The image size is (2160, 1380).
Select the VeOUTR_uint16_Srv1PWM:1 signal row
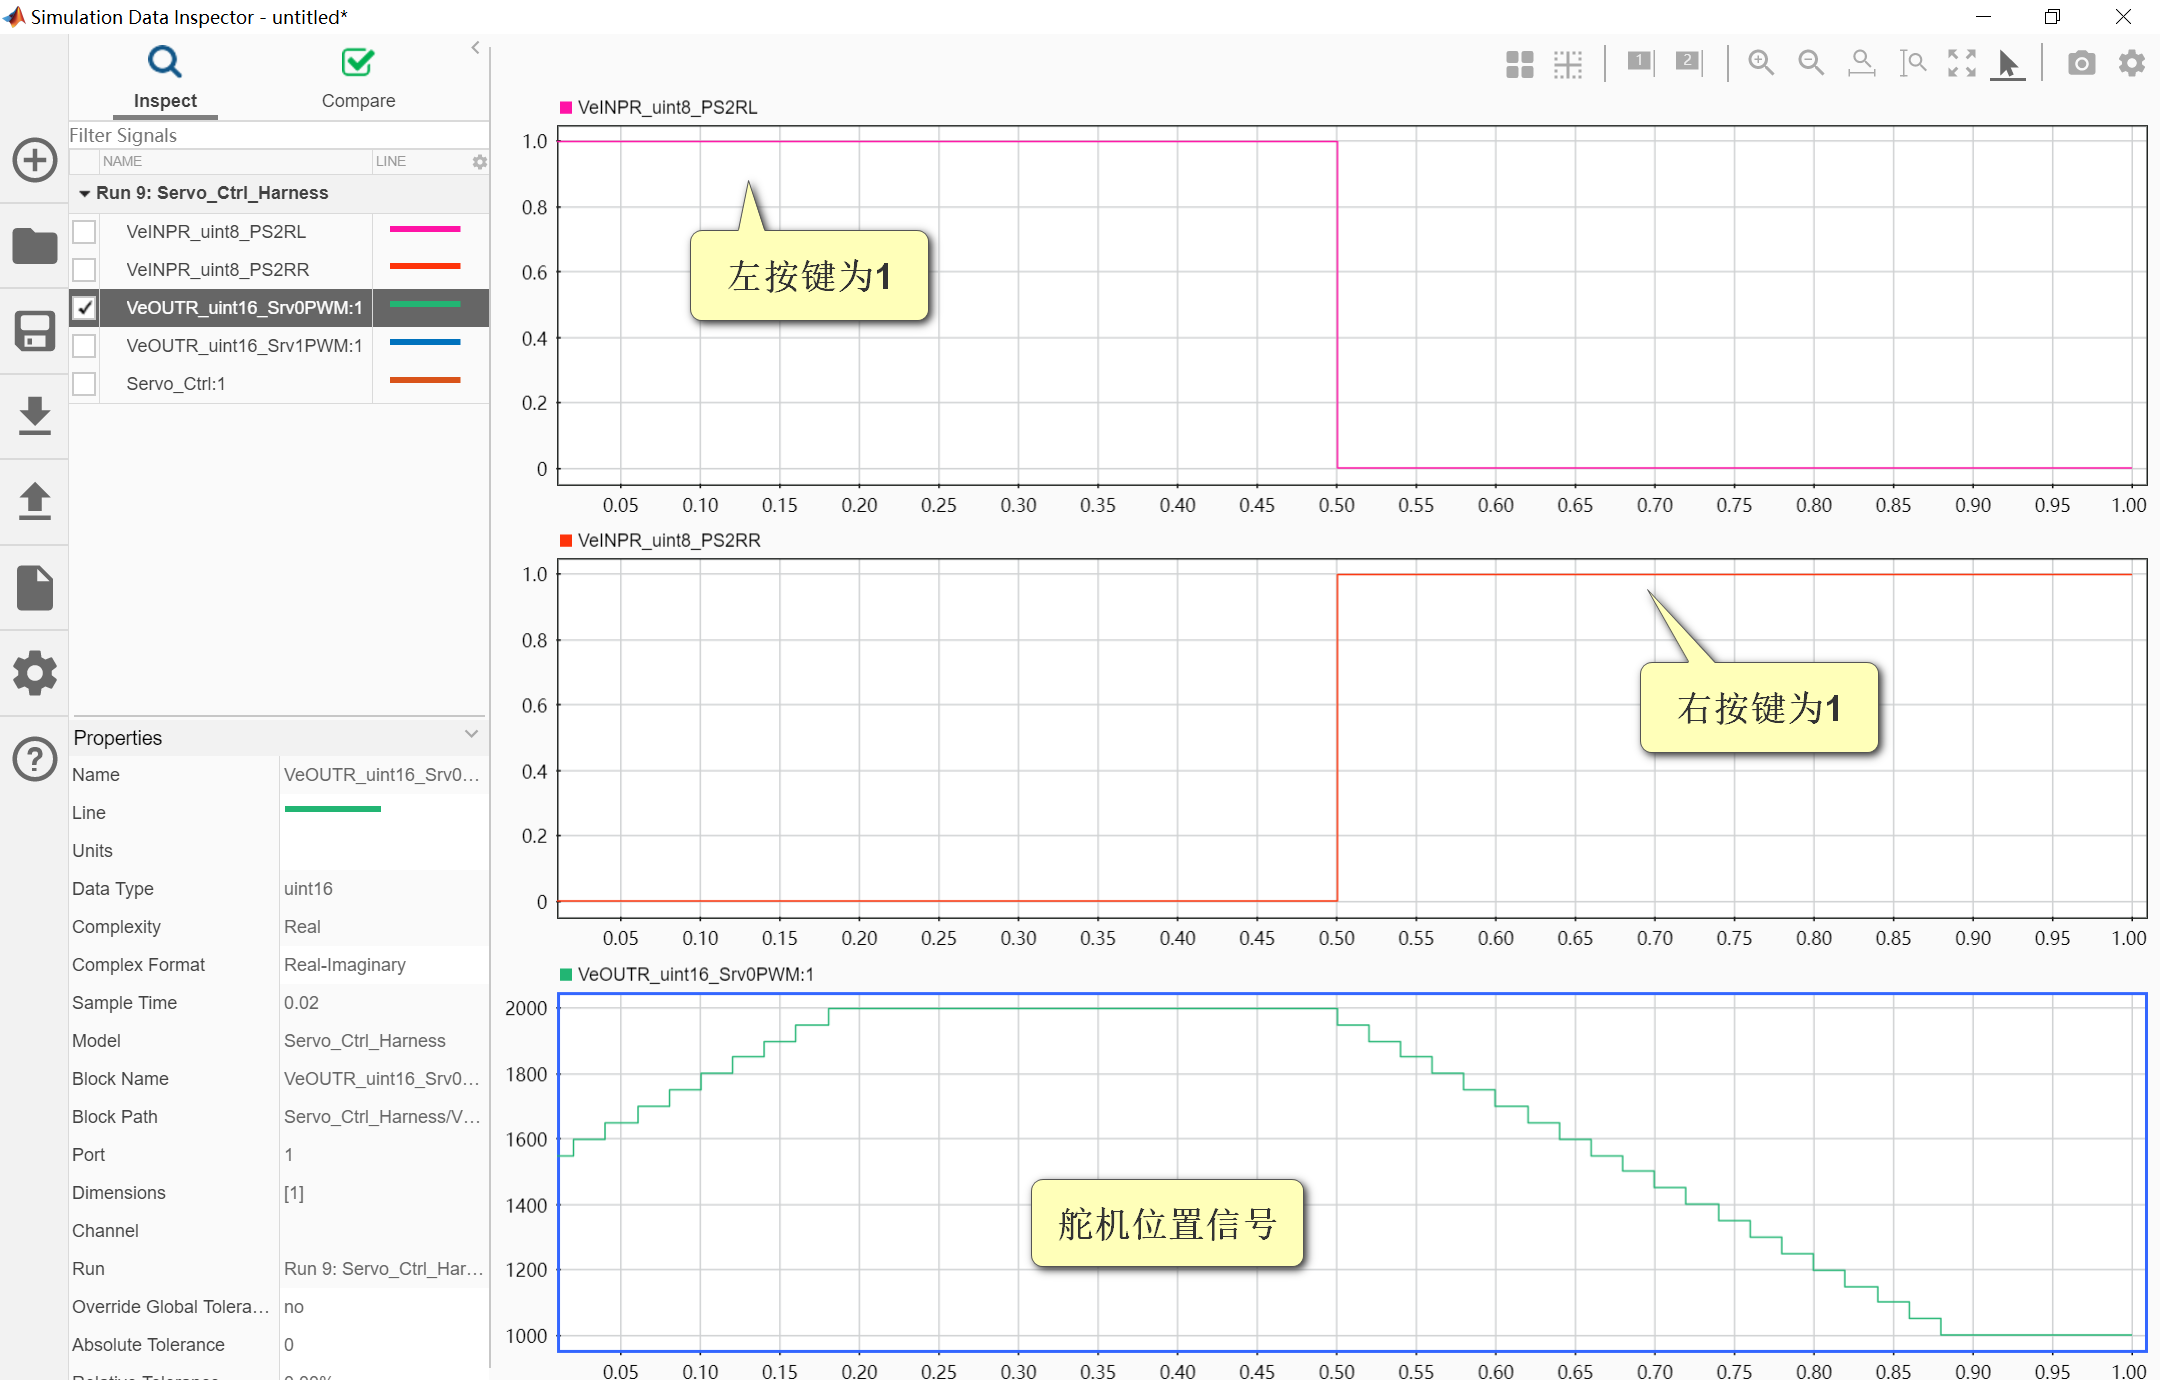coord(243,346)
